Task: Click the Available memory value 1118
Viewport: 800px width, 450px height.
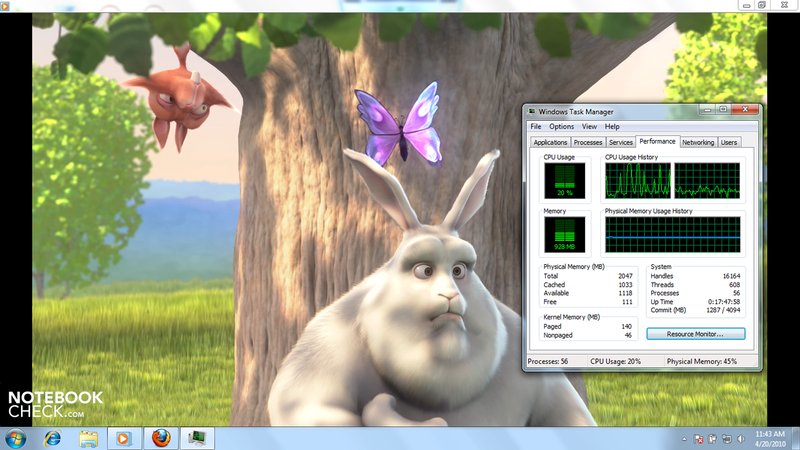Action: tap(625, 293)
